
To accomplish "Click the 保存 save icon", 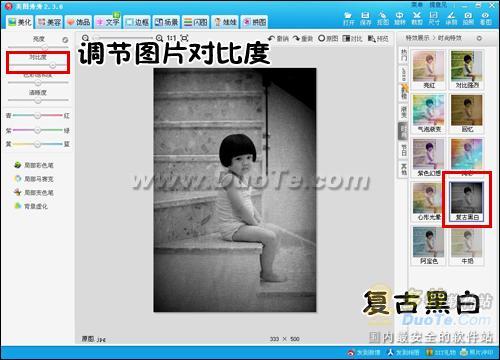I will coord(365,19).
